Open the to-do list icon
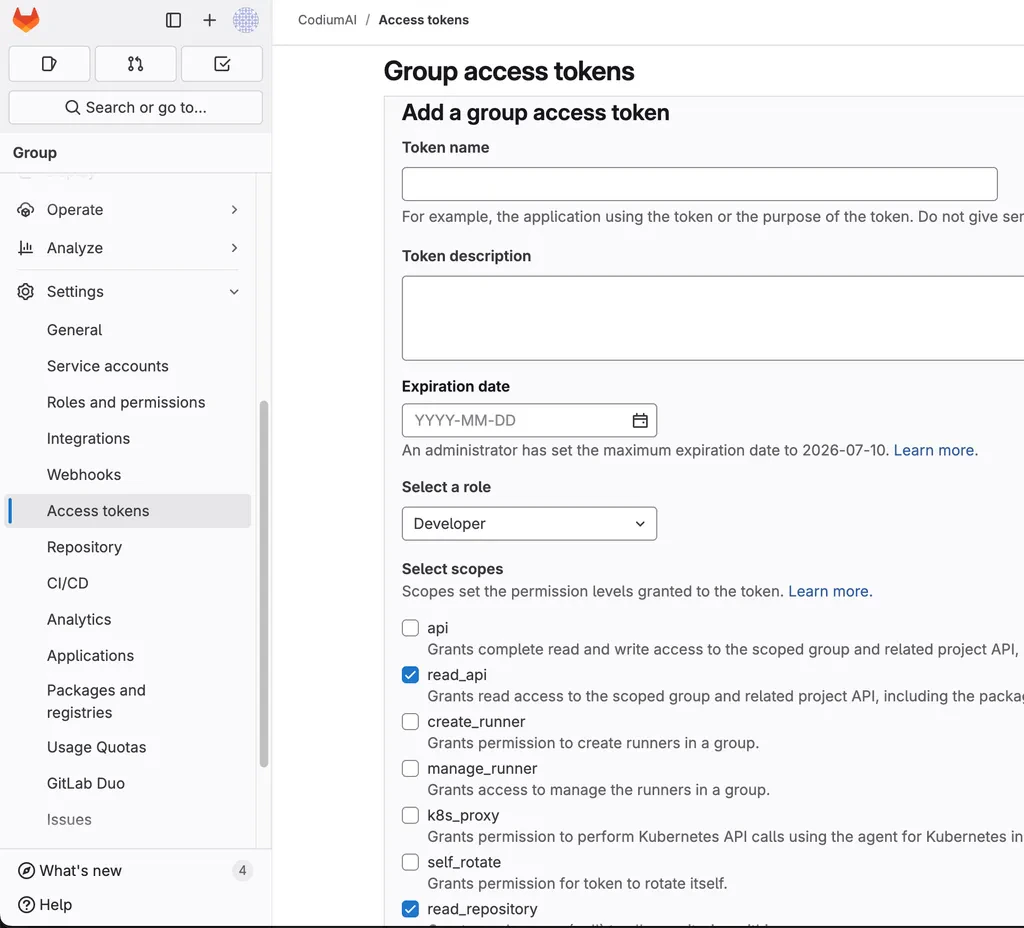1024x928 pixels. (x=221, y=63)
